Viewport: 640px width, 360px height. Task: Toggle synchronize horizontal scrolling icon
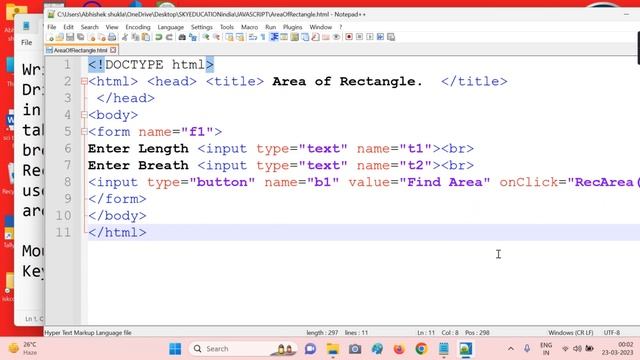(x=240, y=37)
